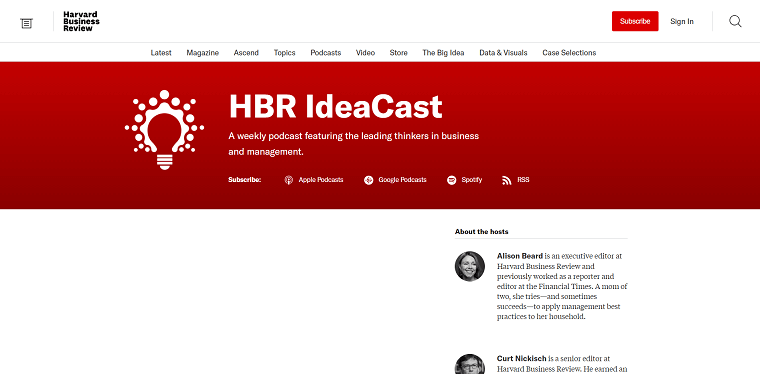Screen dimensions: 760x374
Task: Open The Big Idea section
Action: (x=443, y=53)
